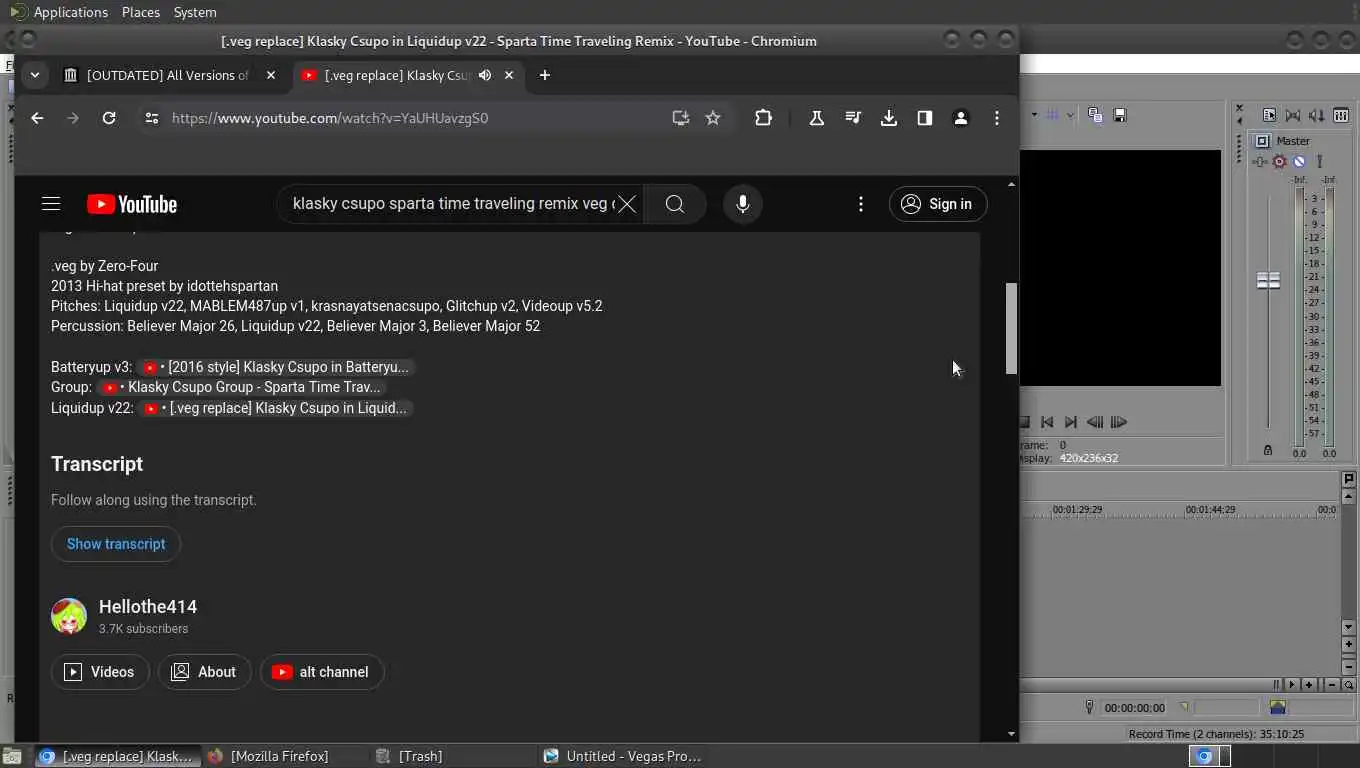Run search with magnifier button

pyautogui.click(x=675, y=204)
